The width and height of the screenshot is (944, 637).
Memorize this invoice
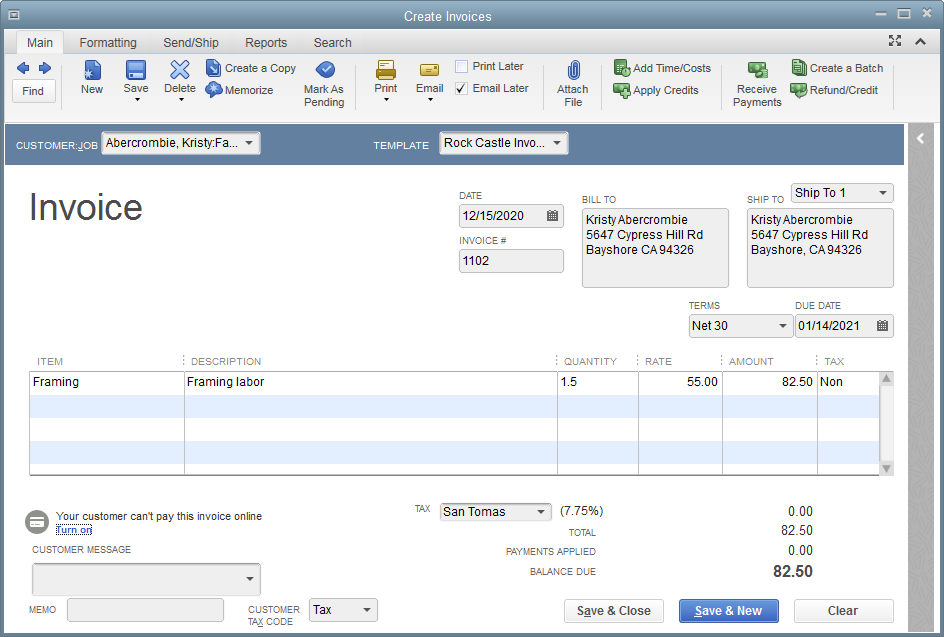pyautogui.click(x=240, y=90)
